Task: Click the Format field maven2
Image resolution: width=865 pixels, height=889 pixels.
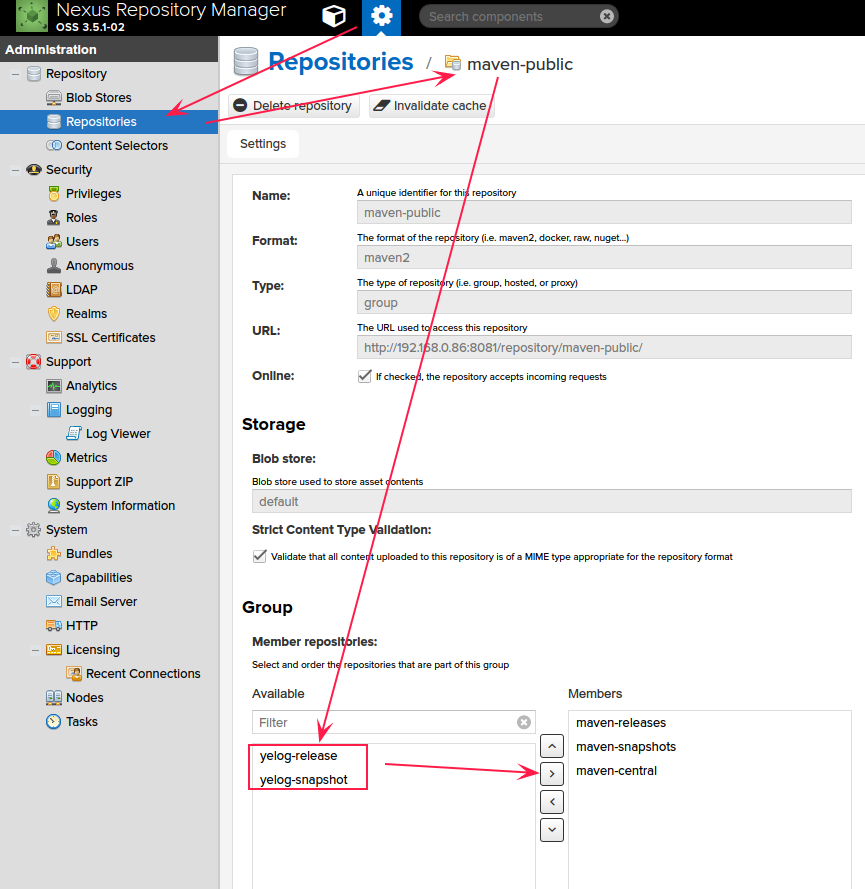Action: tap(604, 257)
